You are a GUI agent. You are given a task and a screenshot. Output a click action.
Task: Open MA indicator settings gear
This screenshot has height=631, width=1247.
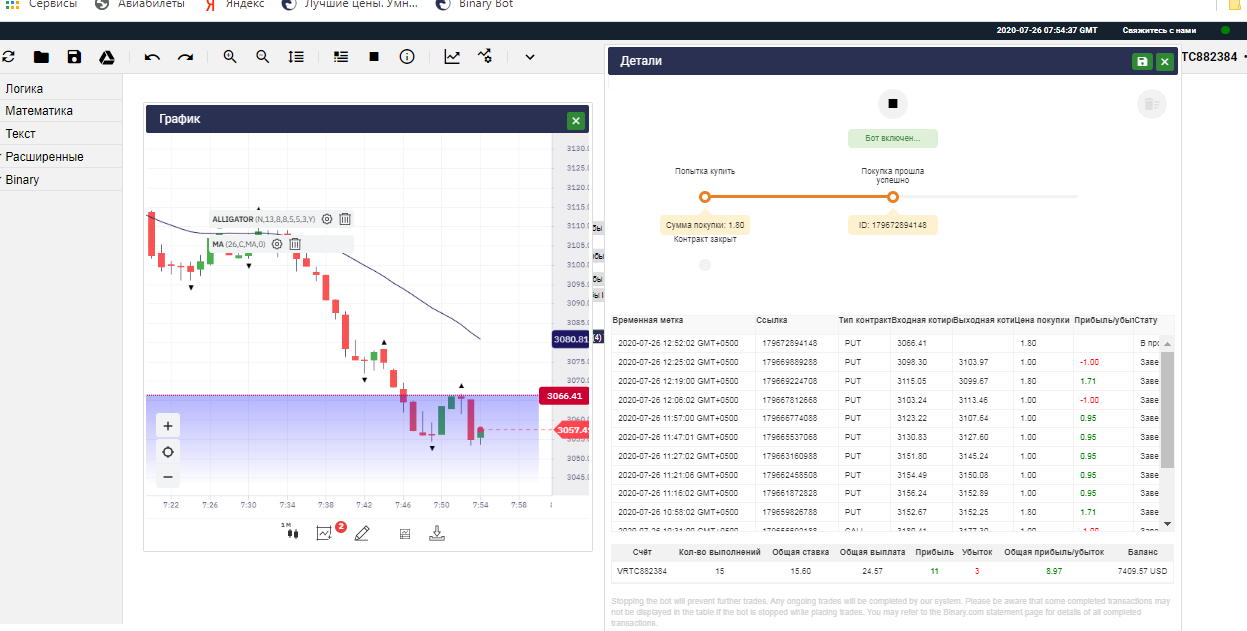[276, 244]
